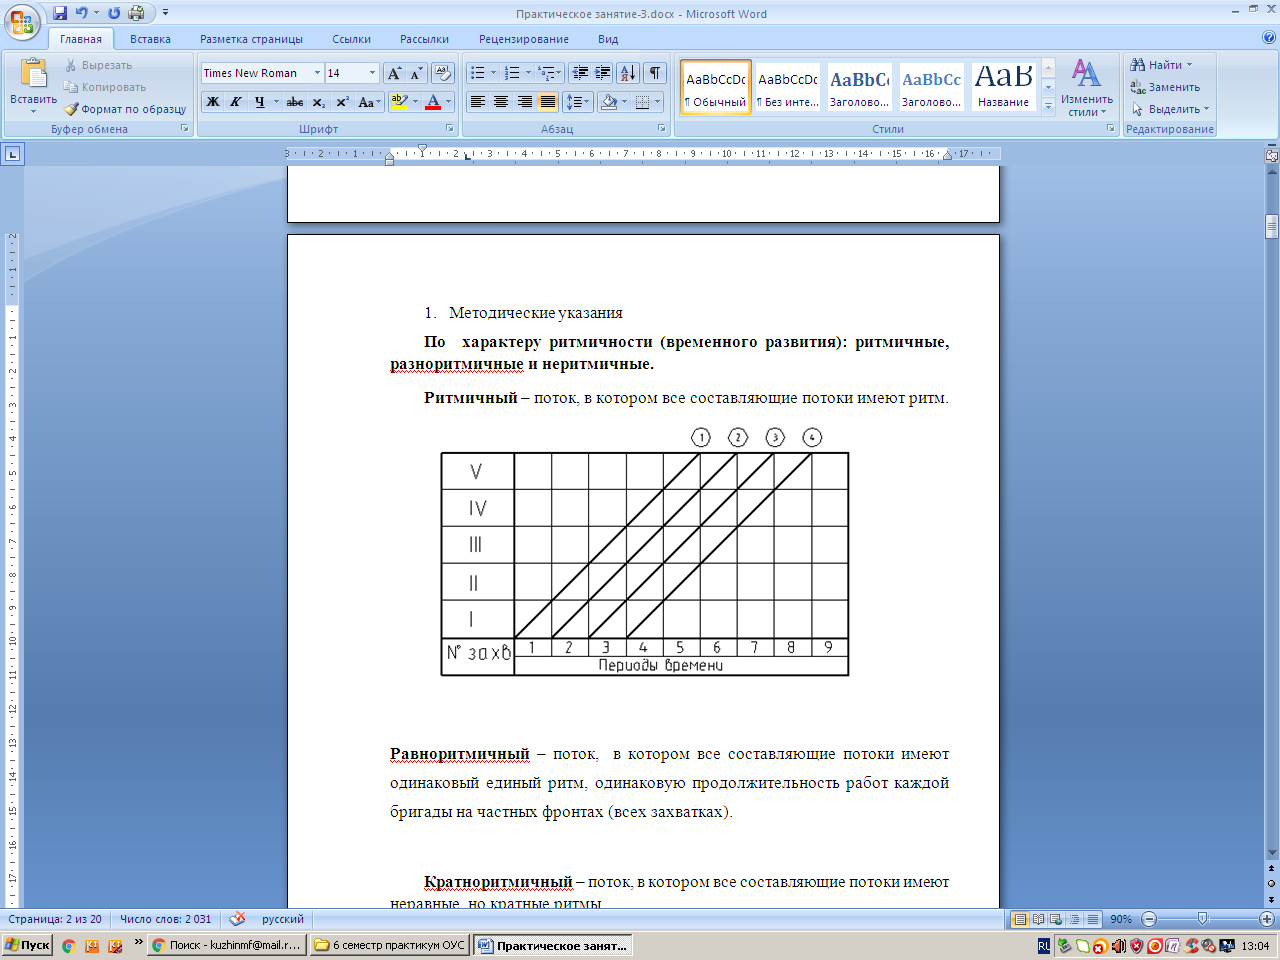Image resolution: width=1280 pixels, height=960 pixels.
Task: Toggle Bold (Ж) formatting
Action: [213, 102]
